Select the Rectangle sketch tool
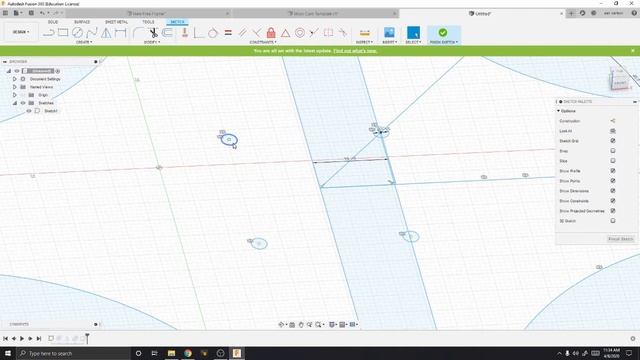This screenshot has height=360, width=640. coord(63,33)
